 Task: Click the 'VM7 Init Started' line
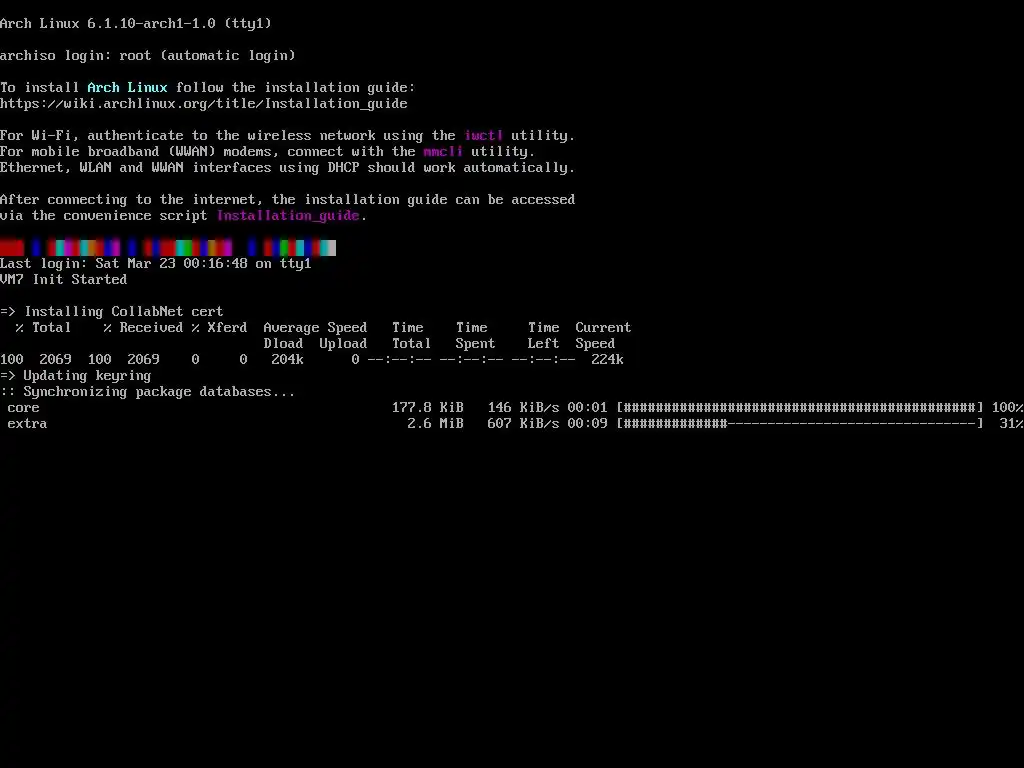[x=63, y=280]
